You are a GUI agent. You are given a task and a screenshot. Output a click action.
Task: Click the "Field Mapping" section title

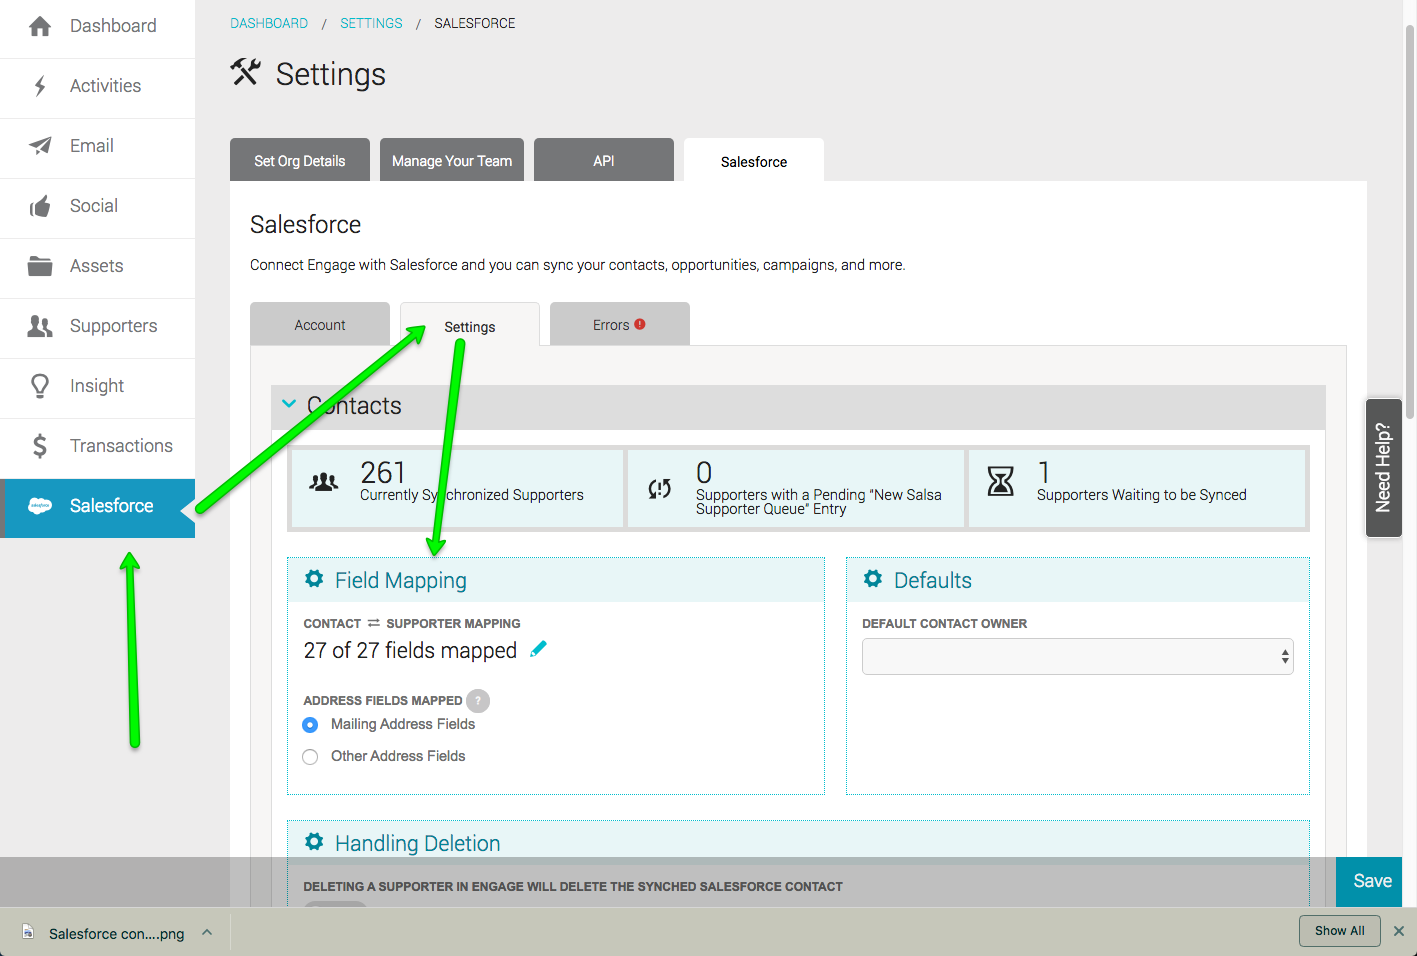(x=401, y=581)
